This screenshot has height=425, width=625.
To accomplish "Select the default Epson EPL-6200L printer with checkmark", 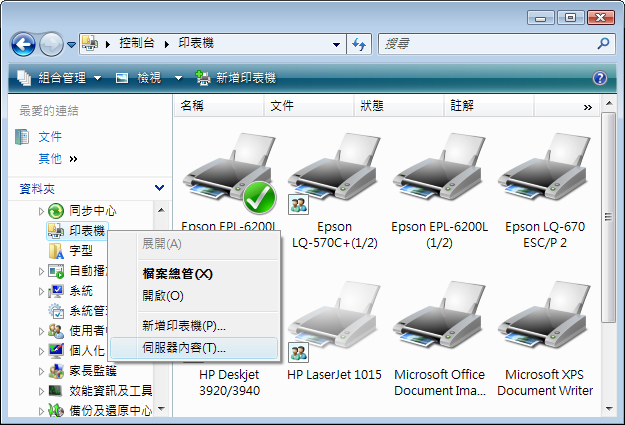I will [229, 173].
